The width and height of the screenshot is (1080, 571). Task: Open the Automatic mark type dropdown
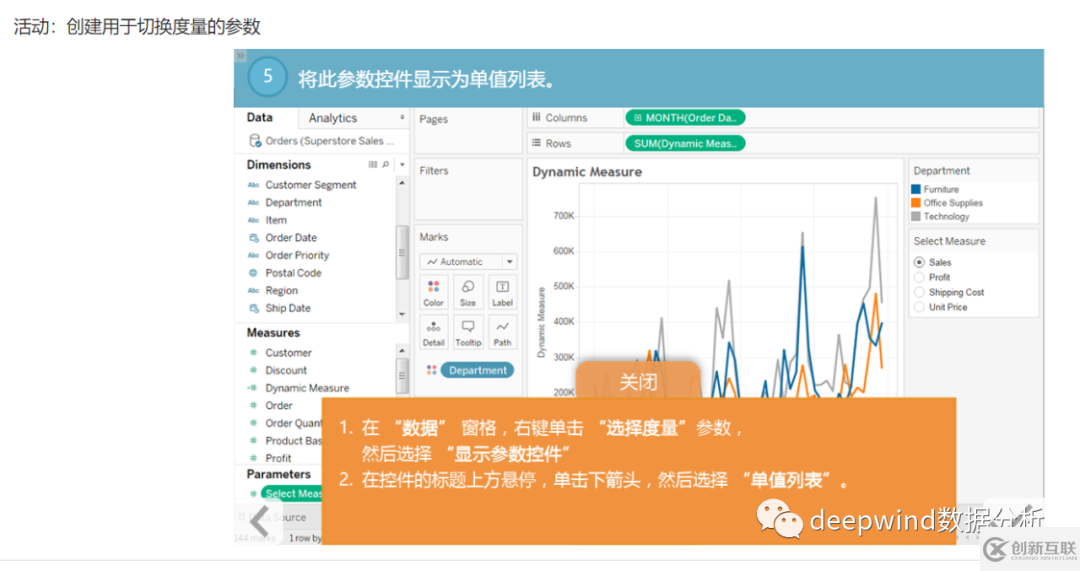(468, 262)
